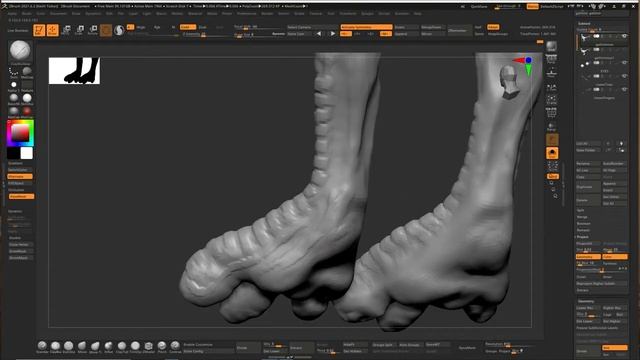The width and height of the screenshot is (640, 360).
Task: Select the white secondary color swatch
Action: pyautogui.click(x=27, y=153)
